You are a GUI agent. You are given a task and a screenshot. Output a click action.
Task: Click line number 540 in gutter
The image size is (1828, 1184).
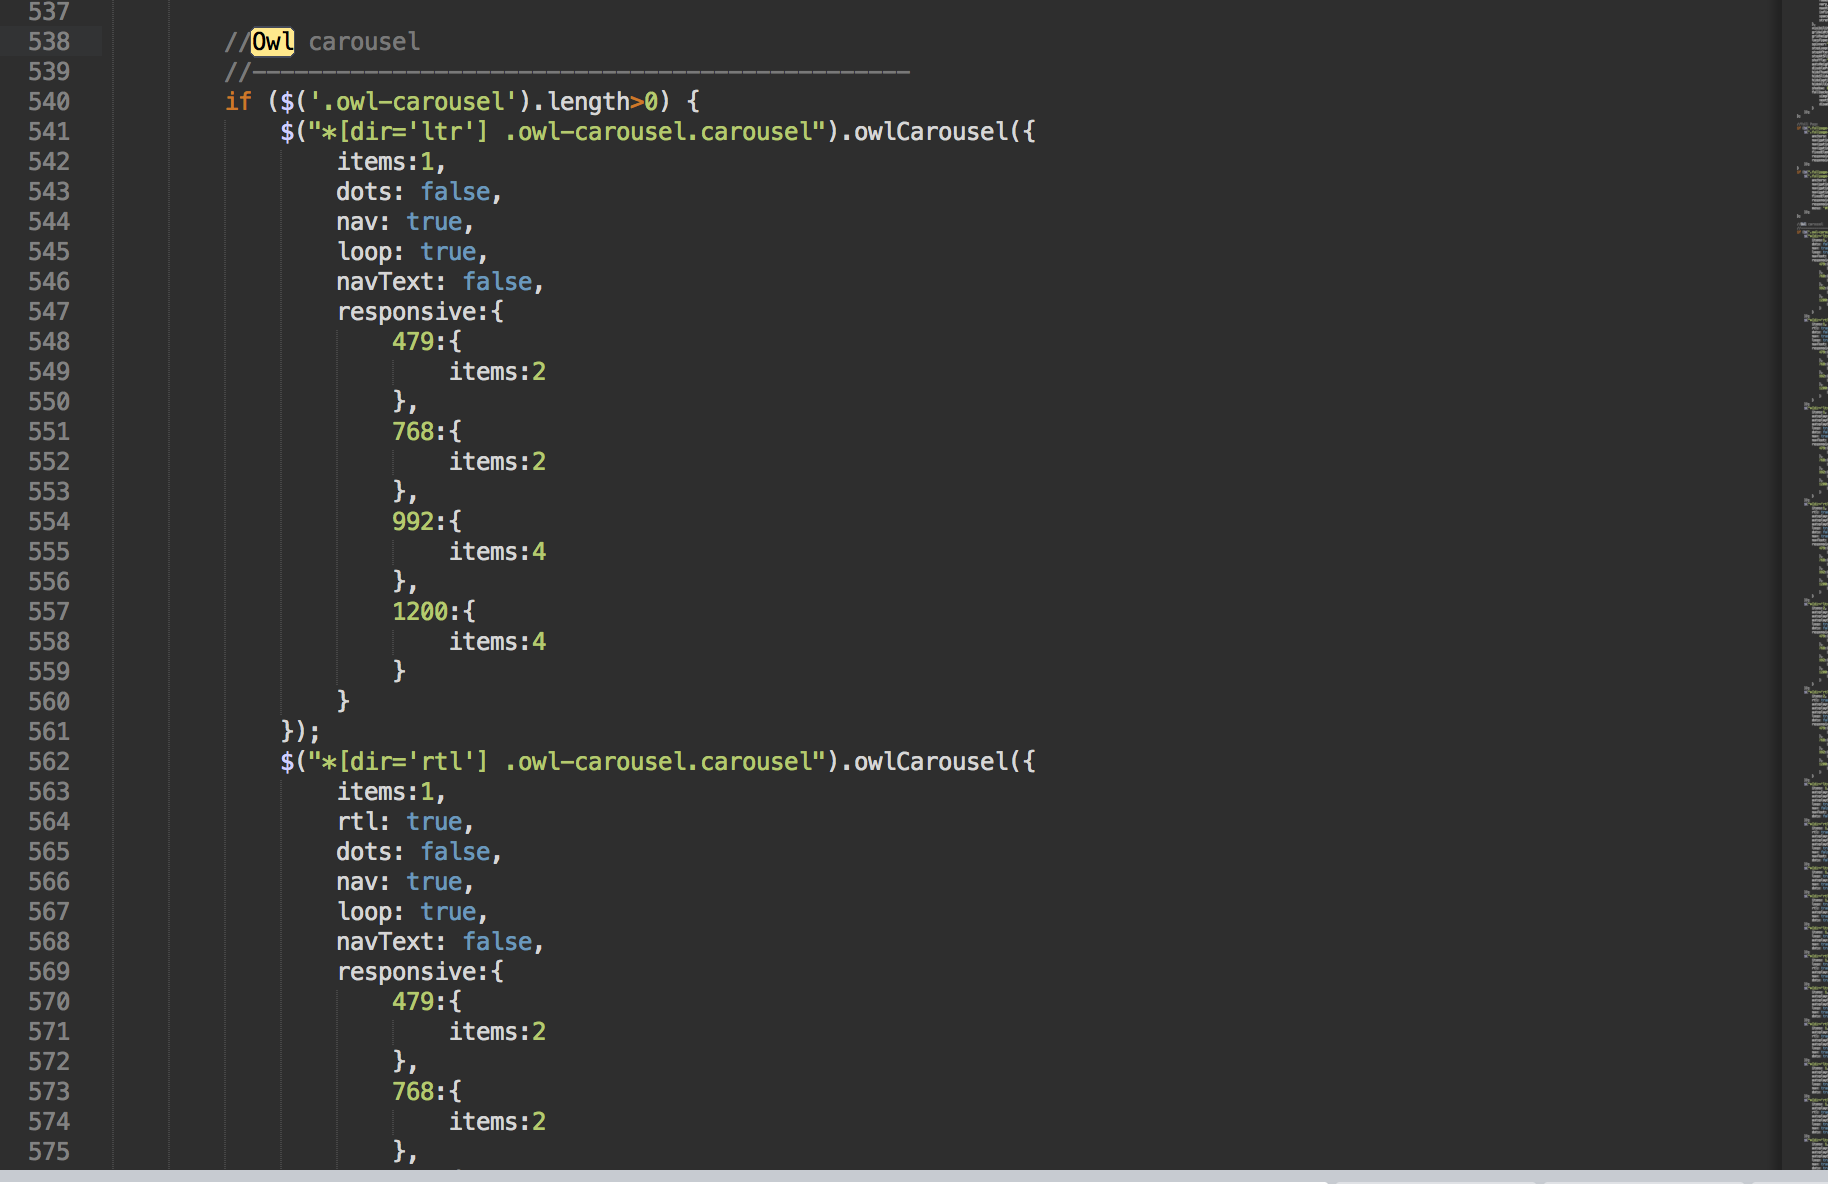(49, 101)
